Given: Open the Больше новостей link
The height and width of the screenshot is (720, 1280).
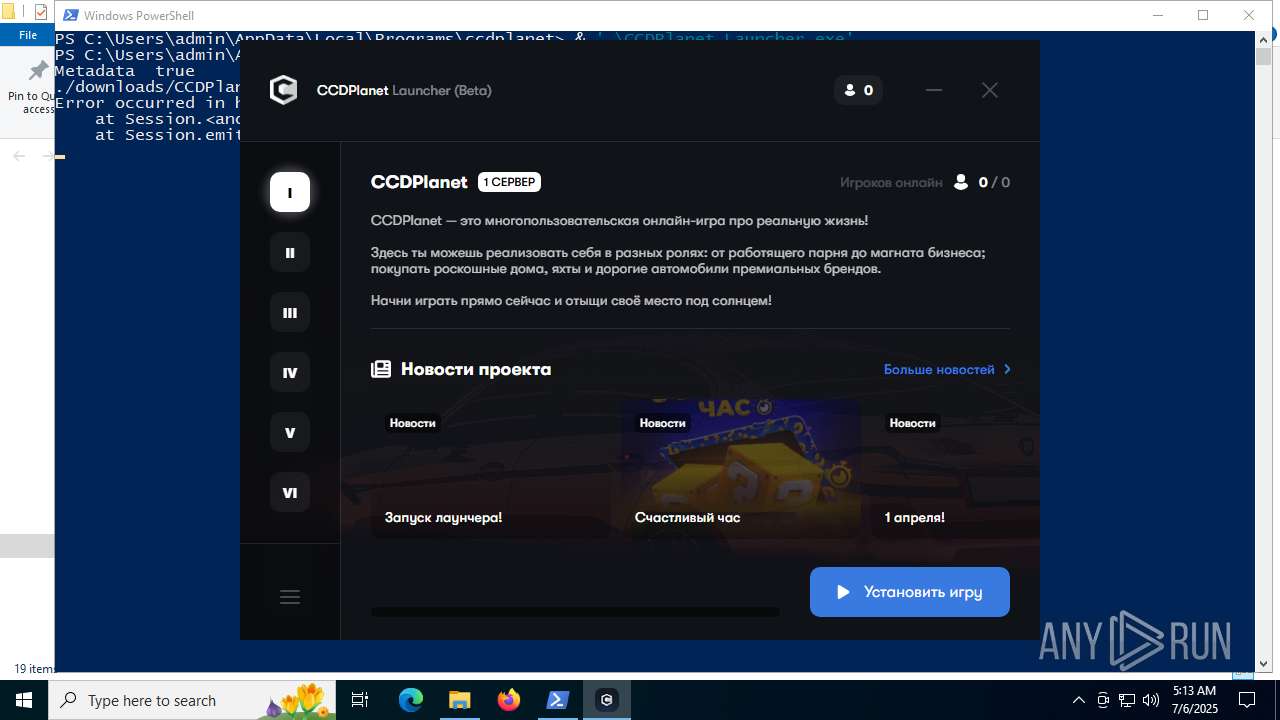Looking at the screenshot, I should pos(939,369).
